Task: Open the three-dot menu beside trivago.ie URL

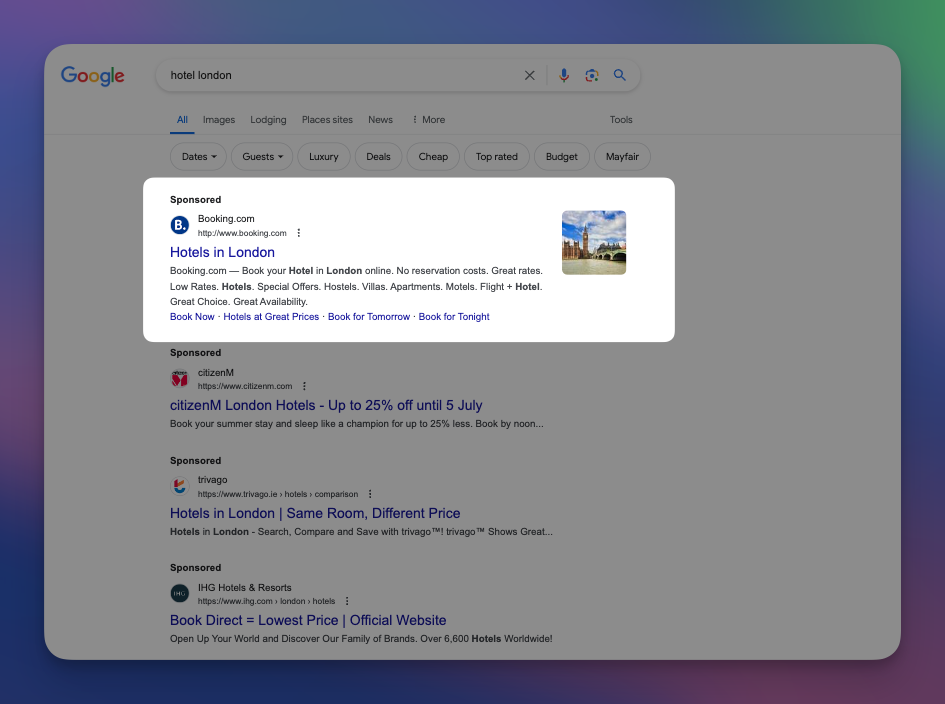Action: pos(370,494)
